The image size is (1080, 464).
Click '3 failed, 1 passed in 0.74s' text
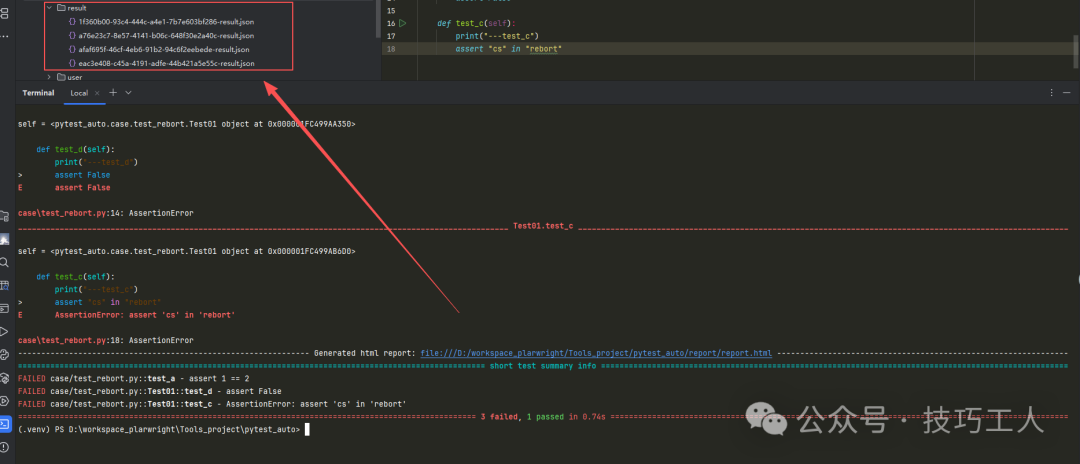pyautogui.click(x=543, y=416)
